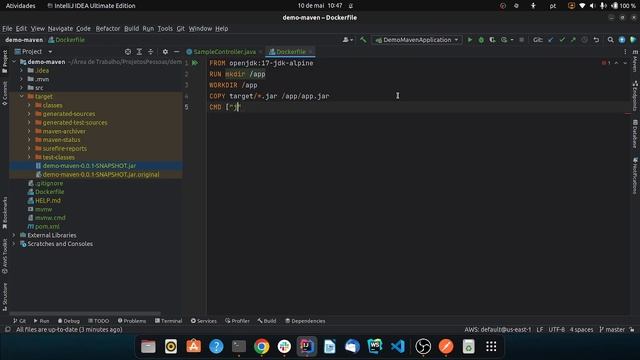The image size is (640, 360).
Task: Click Git Update Project arrow icon
Action: coord(551,40)
